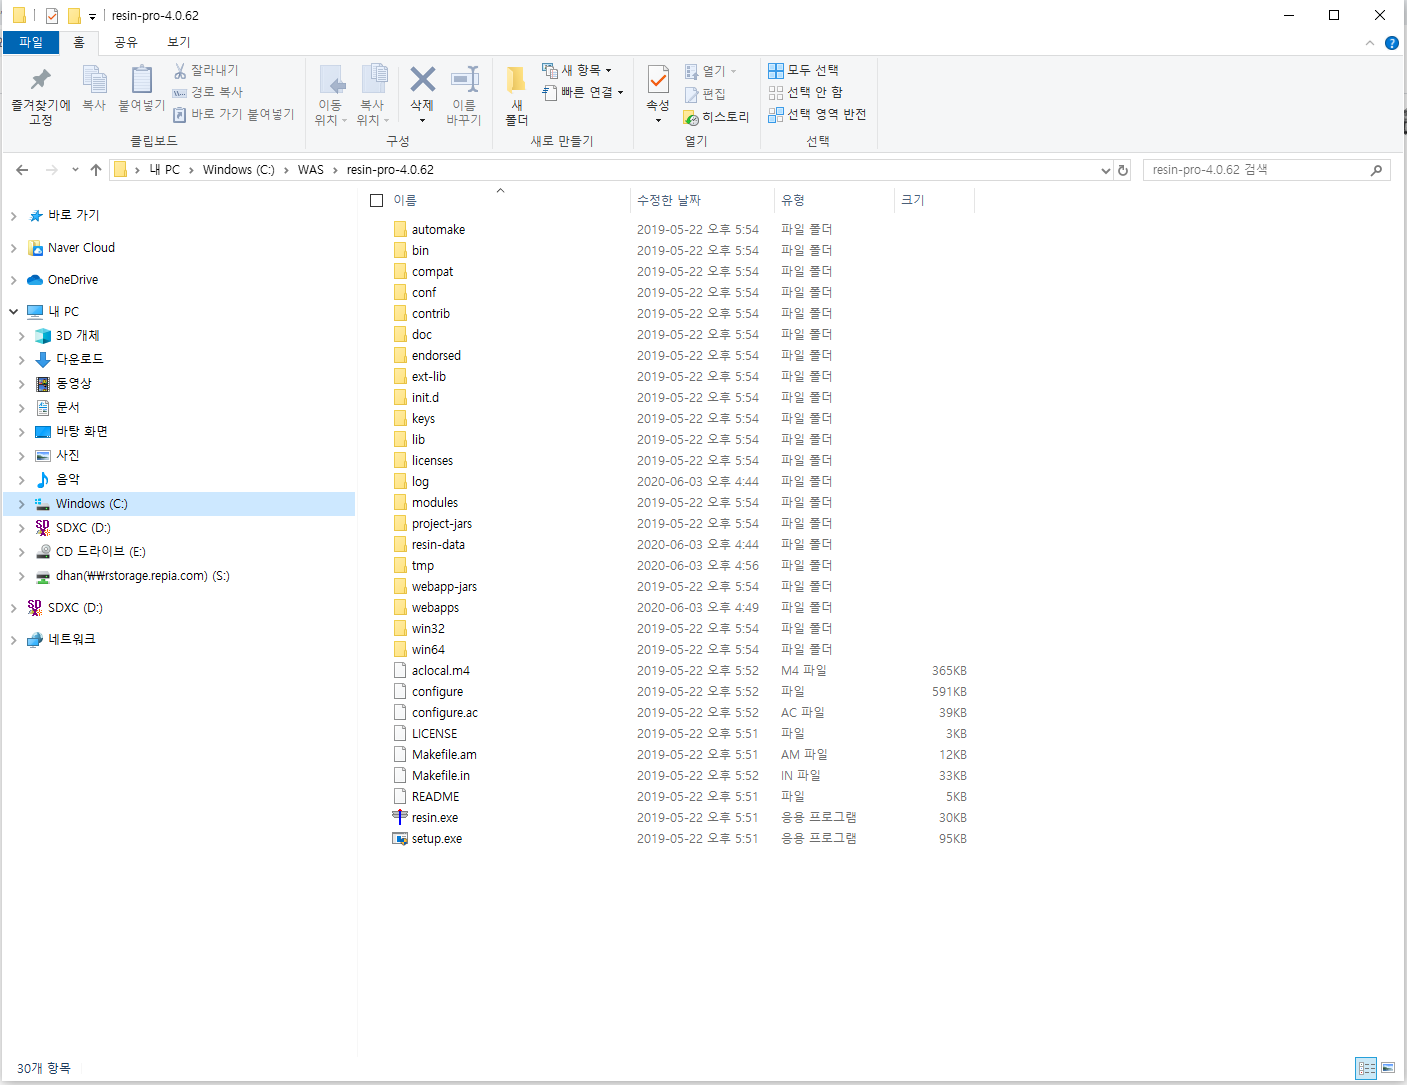Click the resin-pro-4.0.62 search box
Screen dimensions: 1407x1085
pos(1257,170)
